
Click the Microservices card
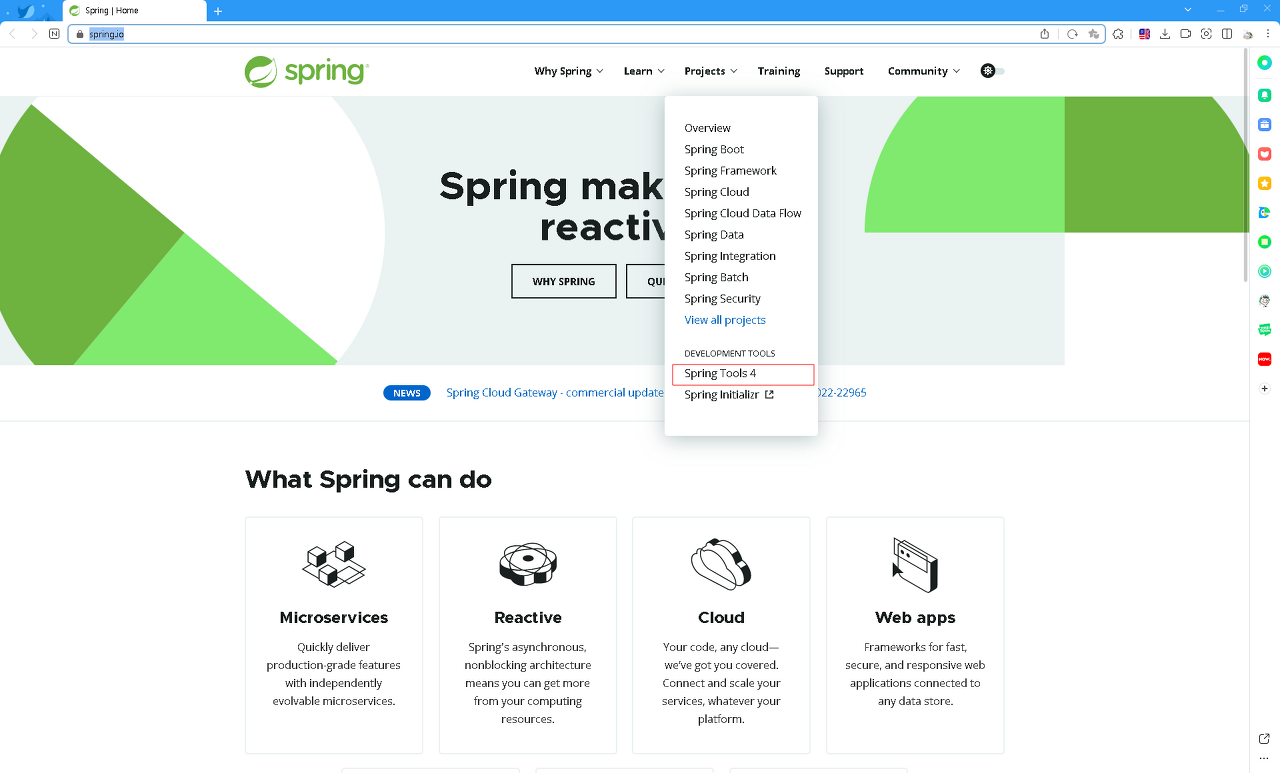334,635
